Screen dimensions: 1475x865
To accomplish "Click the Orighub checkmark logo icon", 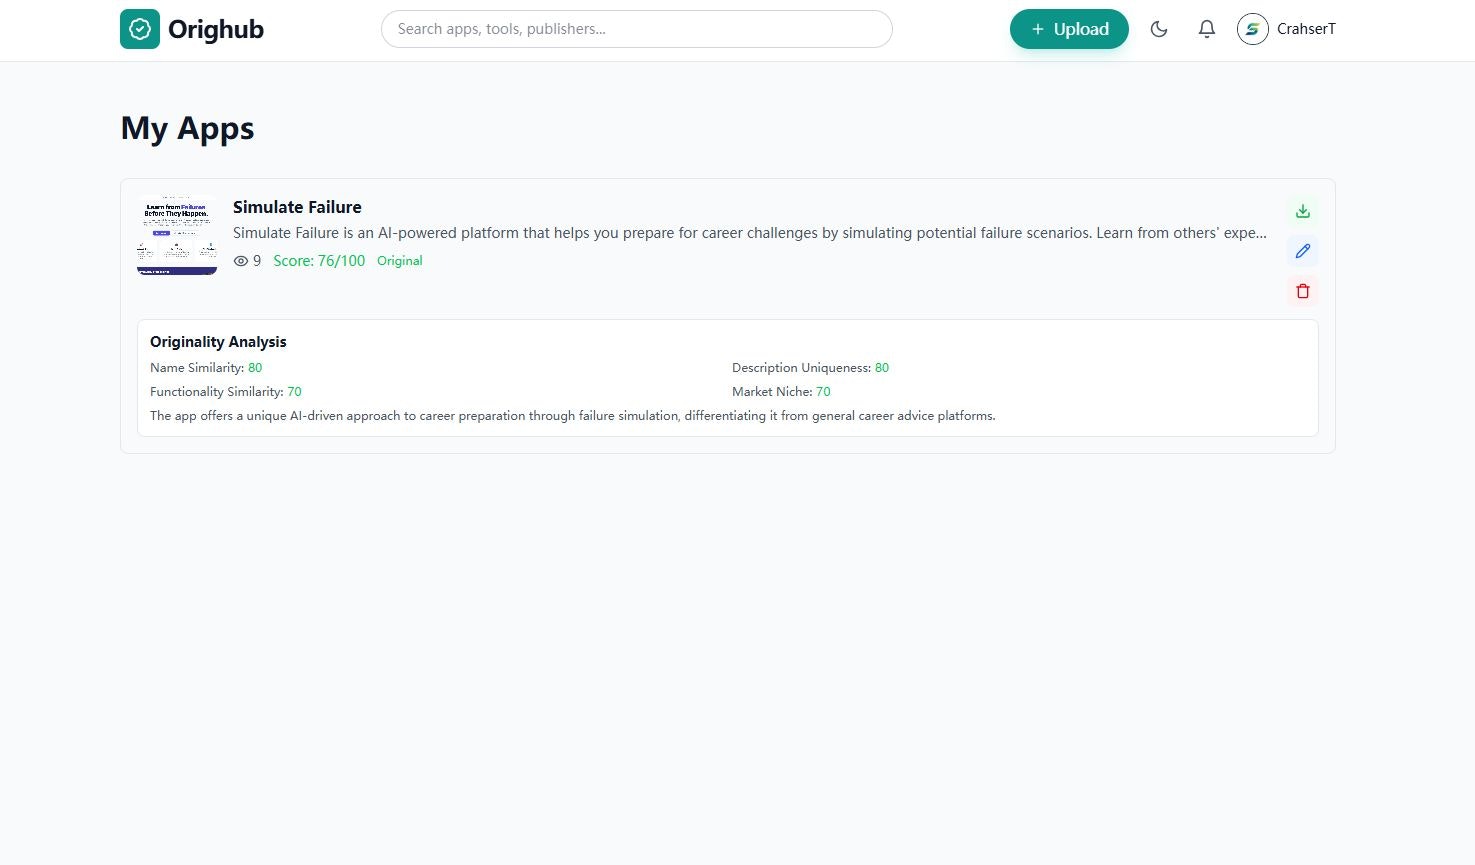I will tap(139, 29).
